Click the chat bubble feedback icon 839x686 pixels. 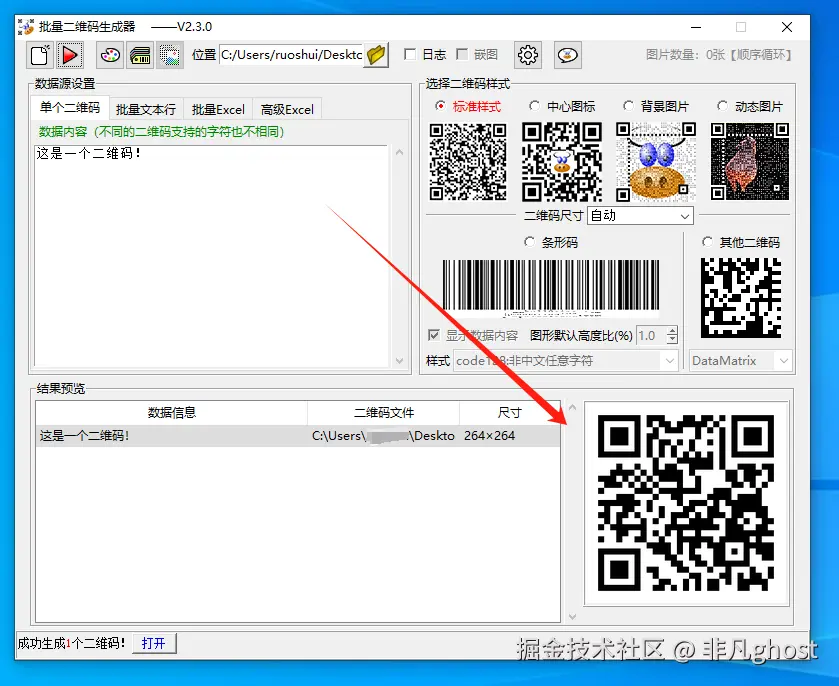[x=568, y=55]
